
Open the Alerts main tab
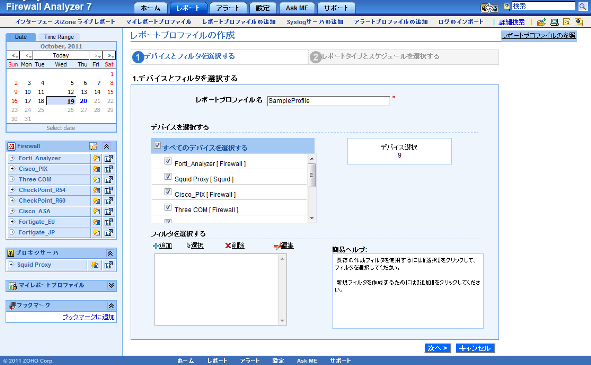pyautogui.click(x=228, y=8)
